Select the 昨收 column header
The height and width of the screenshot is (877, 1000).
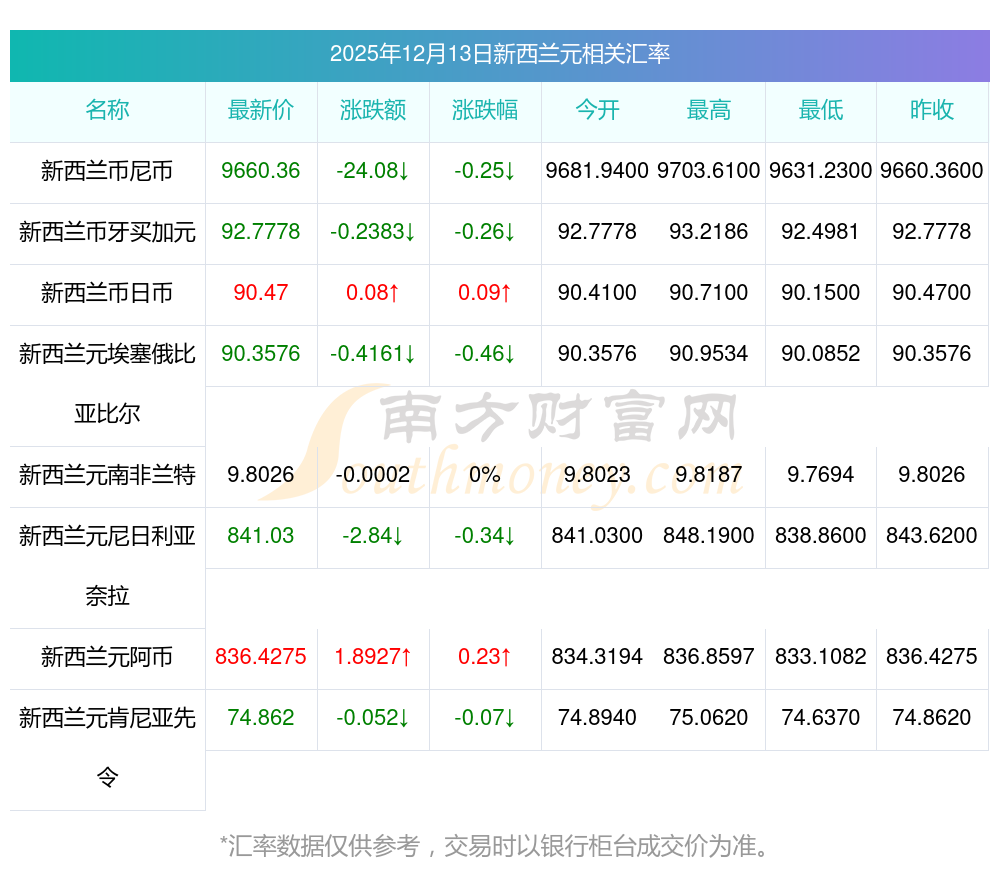click(932, 111)
